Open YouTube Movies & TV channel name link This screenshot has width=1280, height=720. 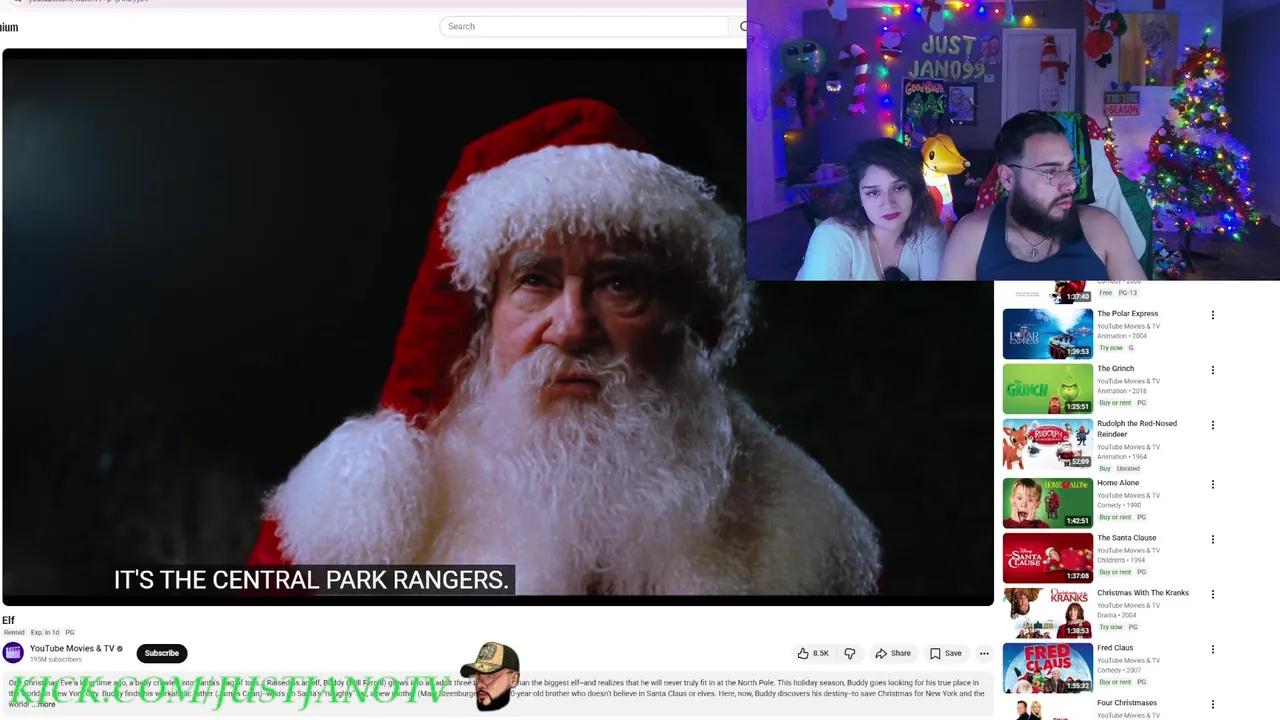tap(72, 648)
